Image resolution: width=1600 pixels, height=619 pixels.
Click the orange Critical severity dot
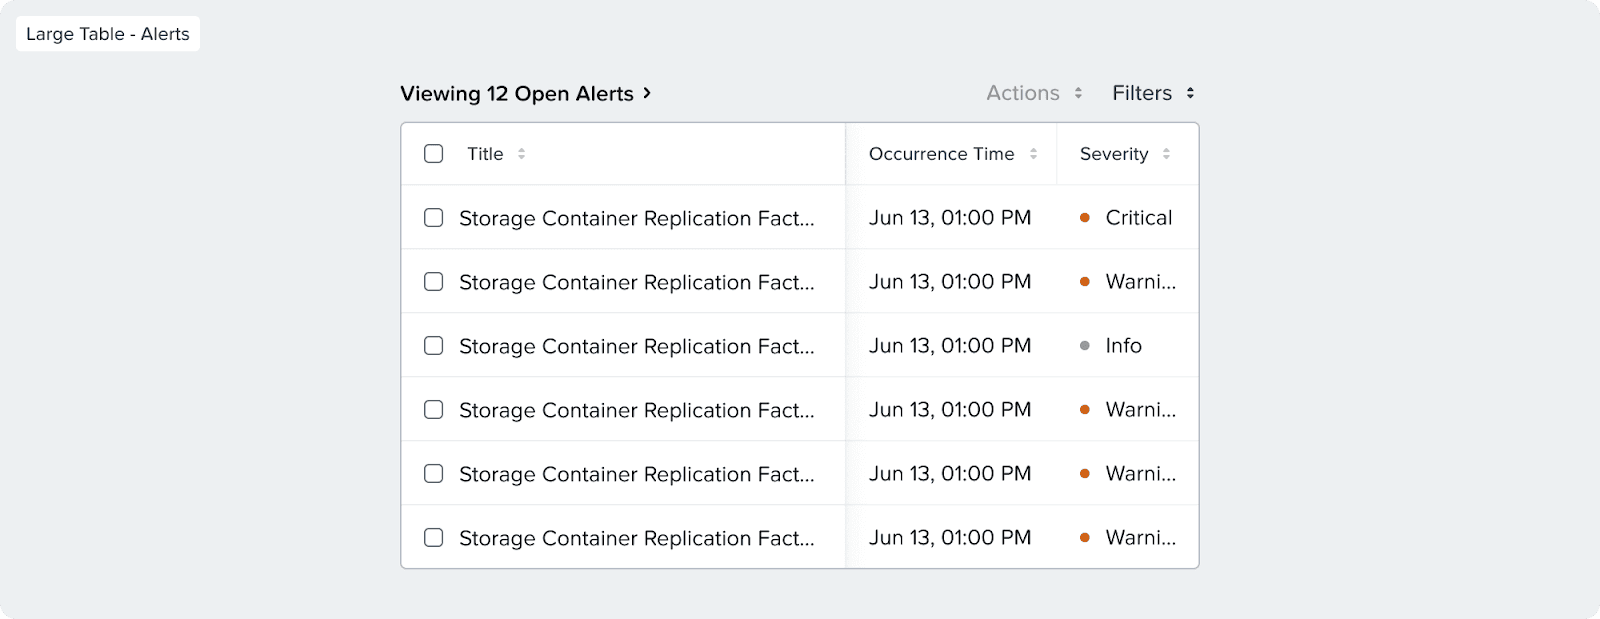click(1085, 218)
